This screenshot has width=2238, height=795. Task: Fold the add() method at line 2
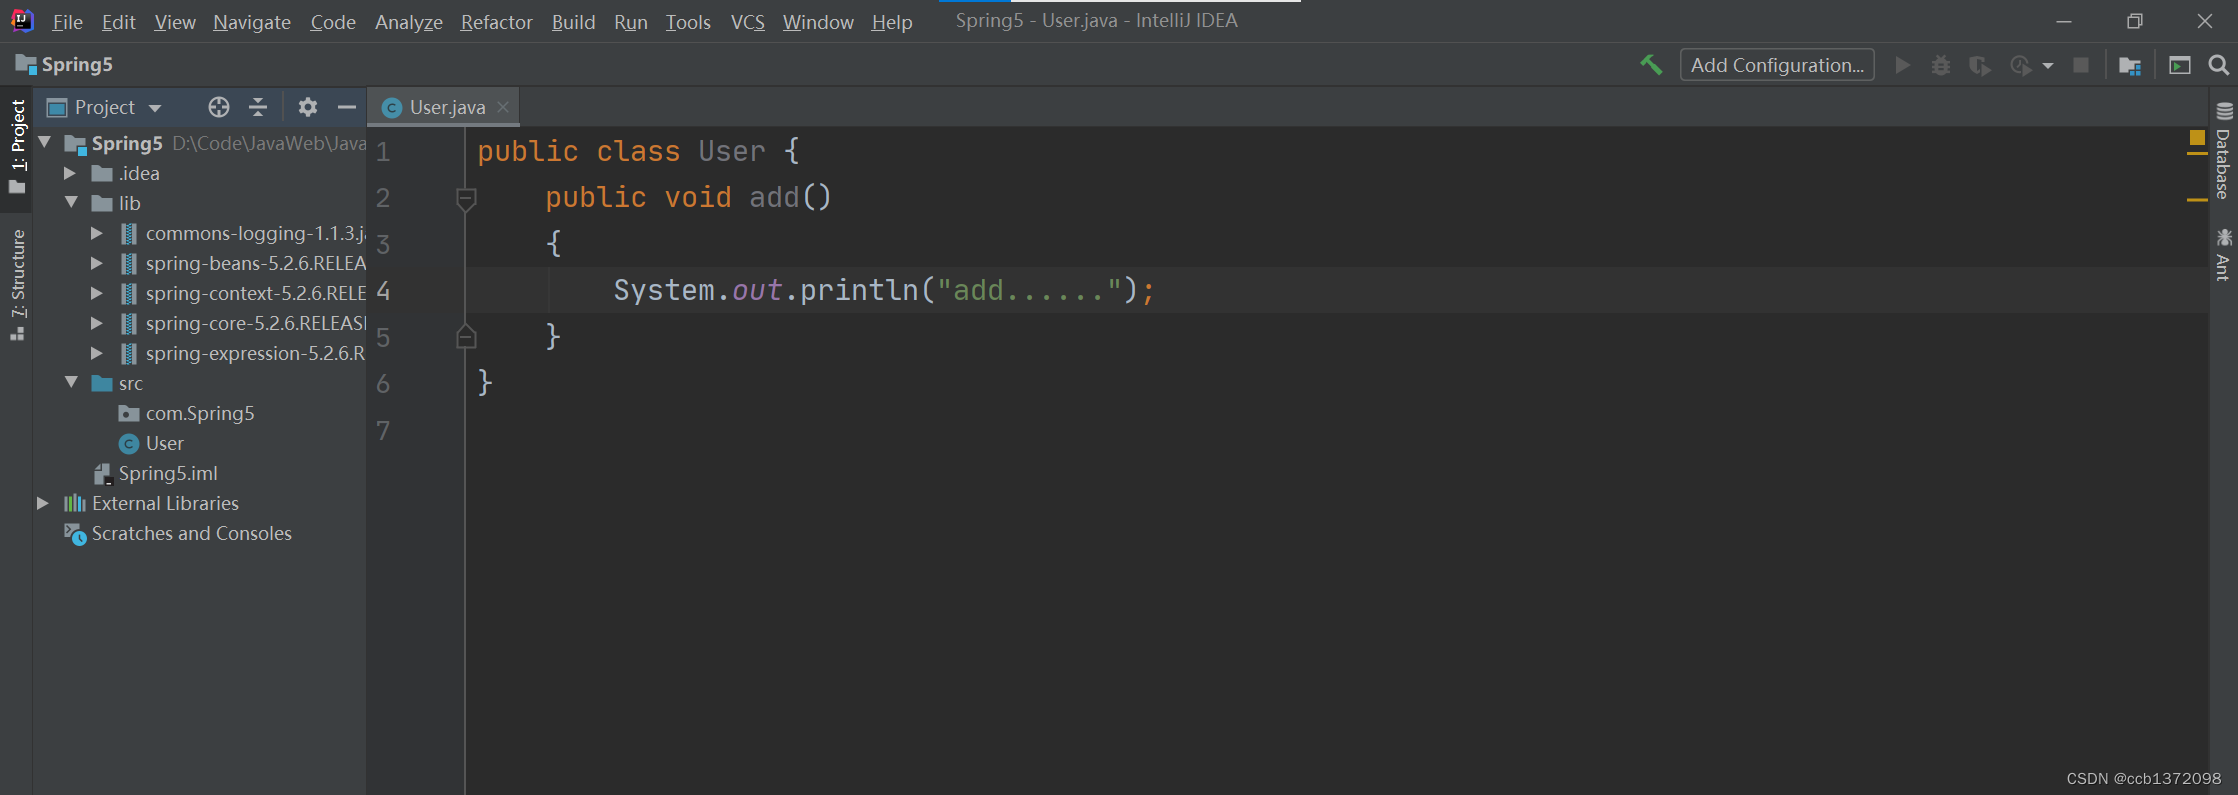pyautogui.click(x=466, y=199)
